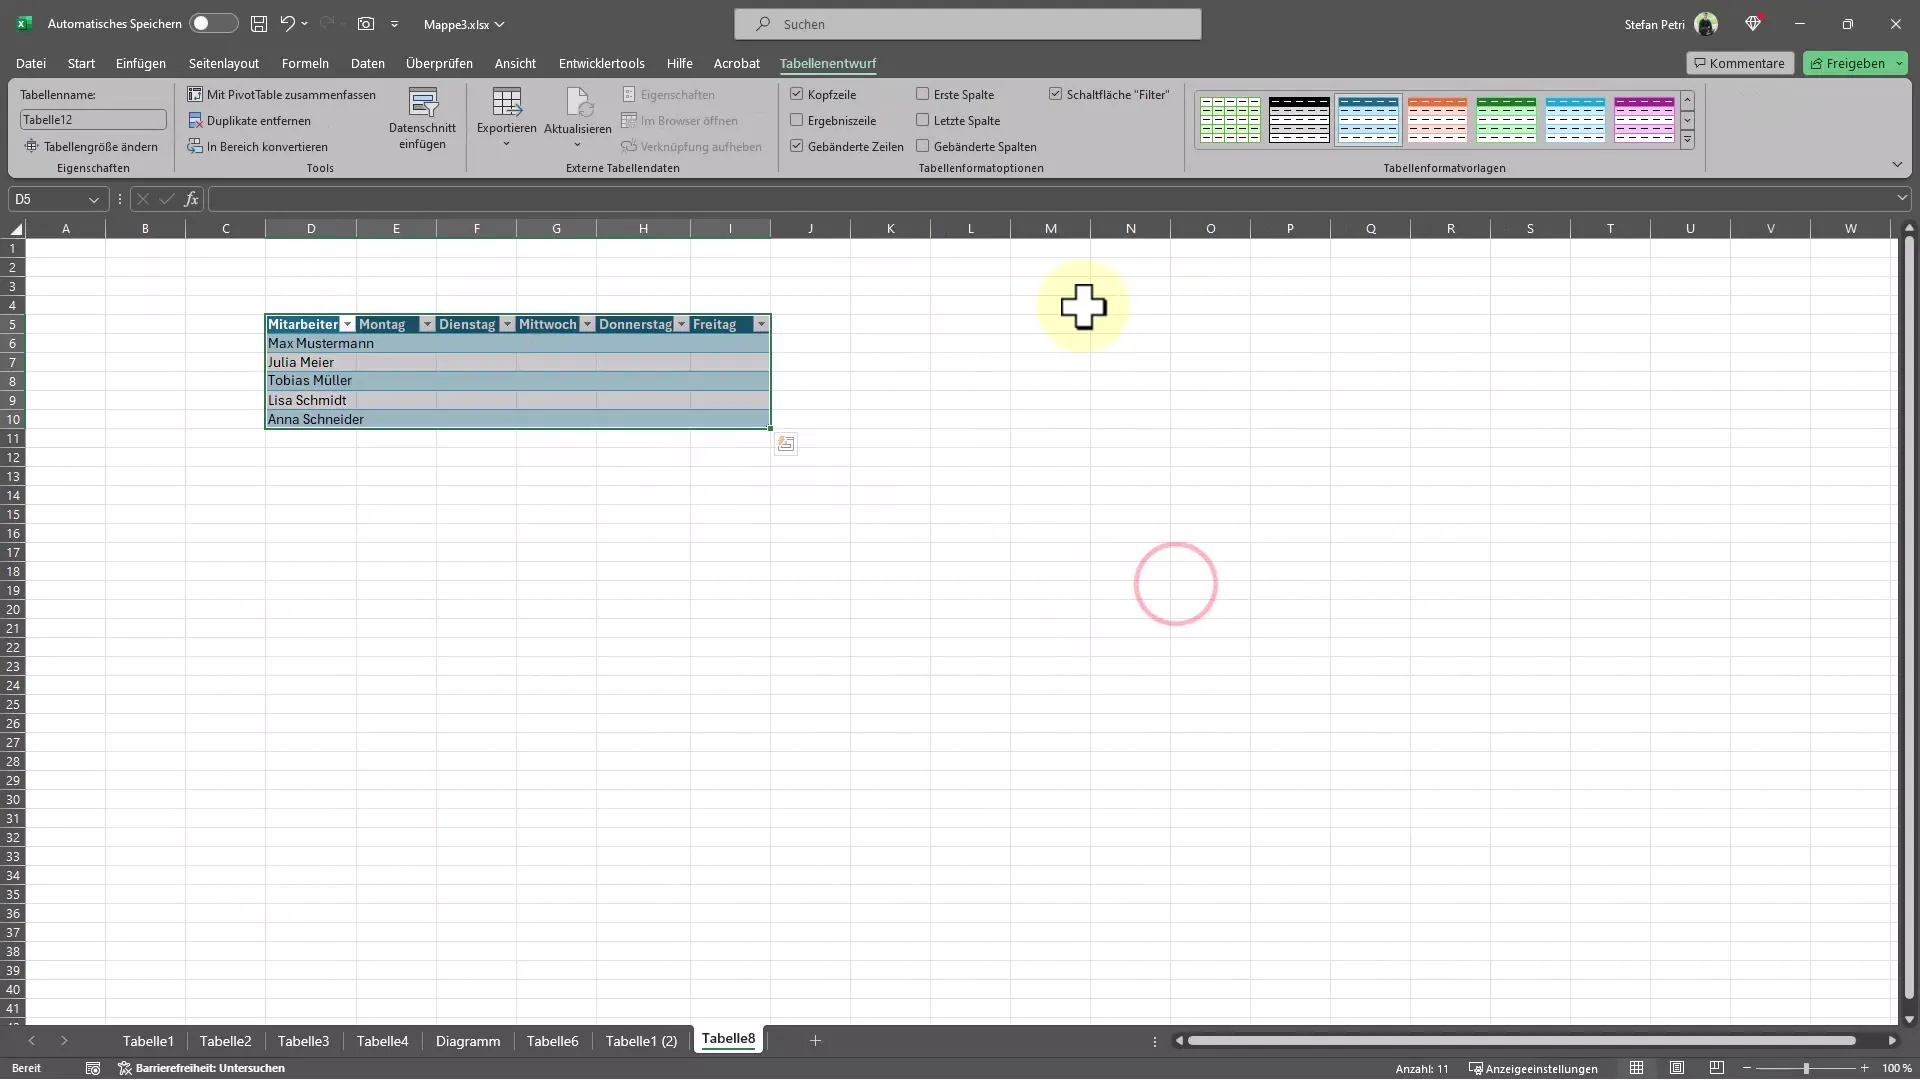
Task: Expand the formula bar
Action: click(1901, 199)
